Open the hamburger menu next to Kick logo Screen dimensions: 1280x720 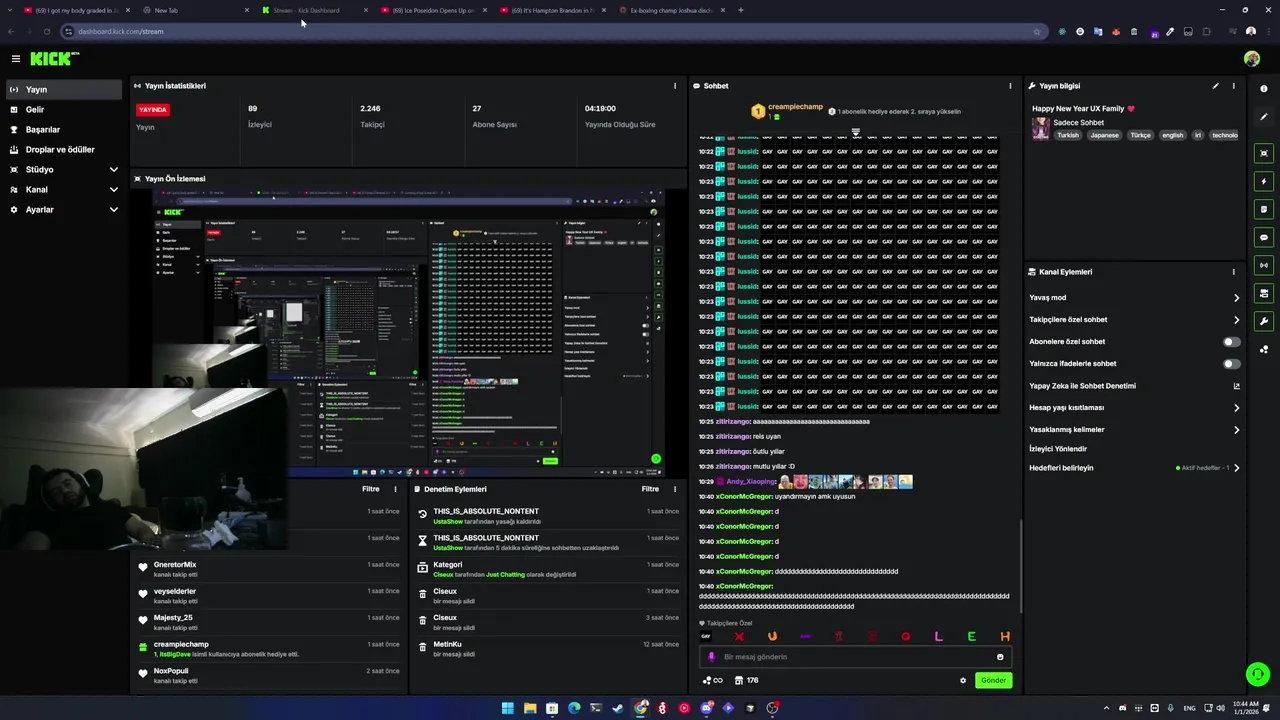click(x=15, y=59)
